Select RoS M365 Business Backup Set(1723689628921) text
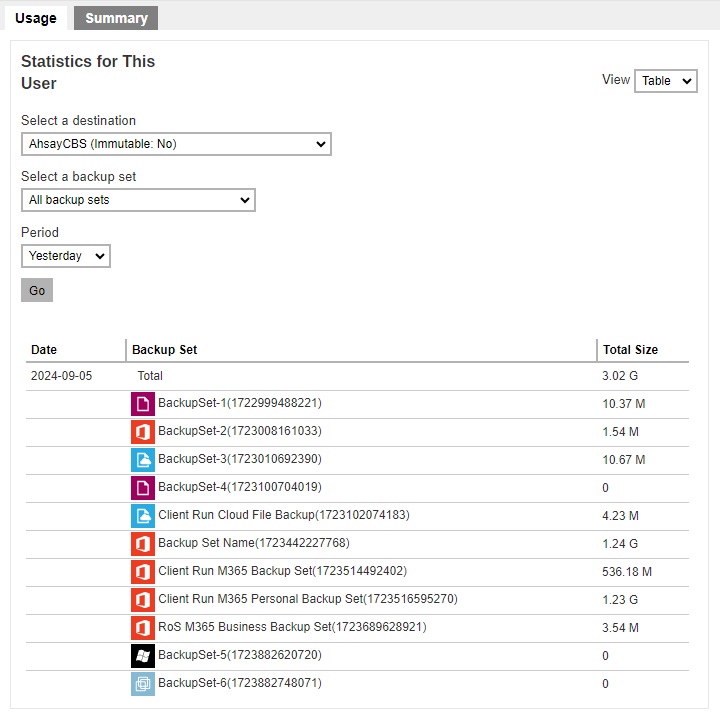Image resolution: width=720 pixels, height=720 pixels. coord(292,627)
